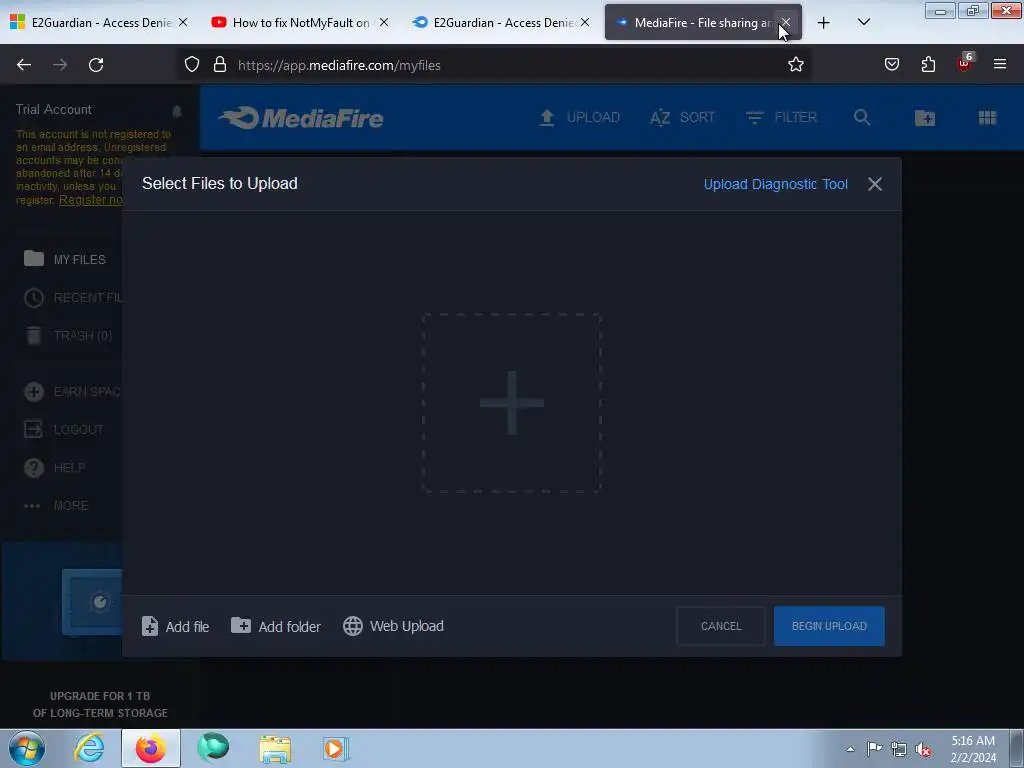The width and height of the screenshot is (1024, 768).
Task: Open HELP in sidebar
Action: coord(55,468)
